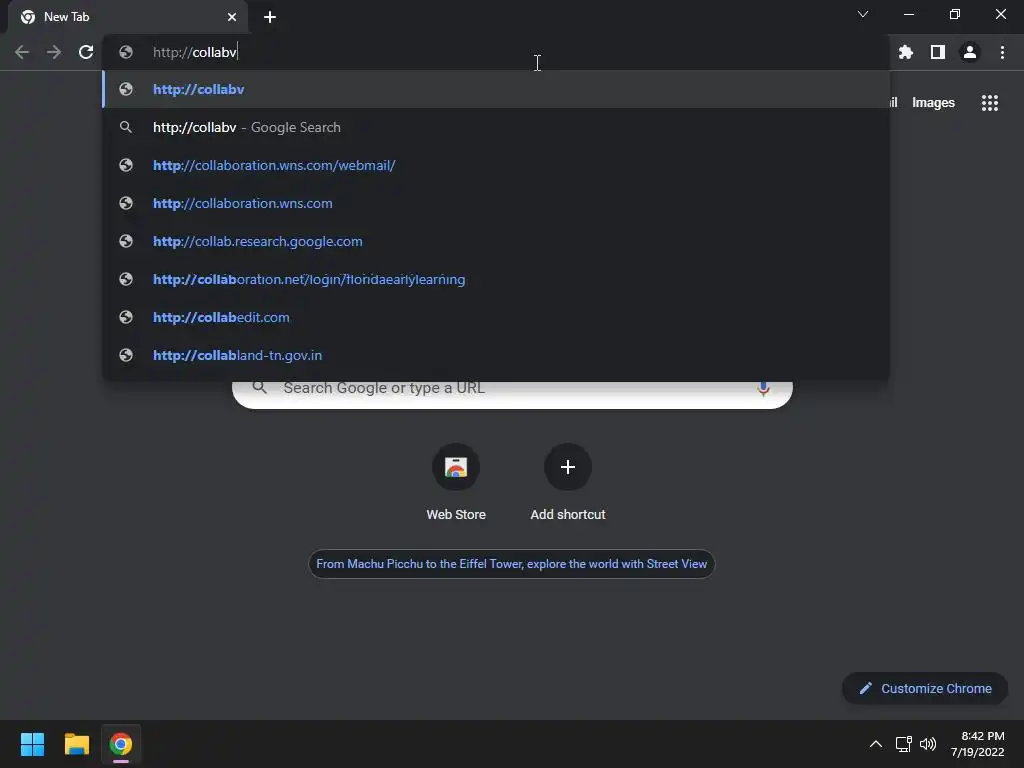Go back using the back arrow

point(22,52)
